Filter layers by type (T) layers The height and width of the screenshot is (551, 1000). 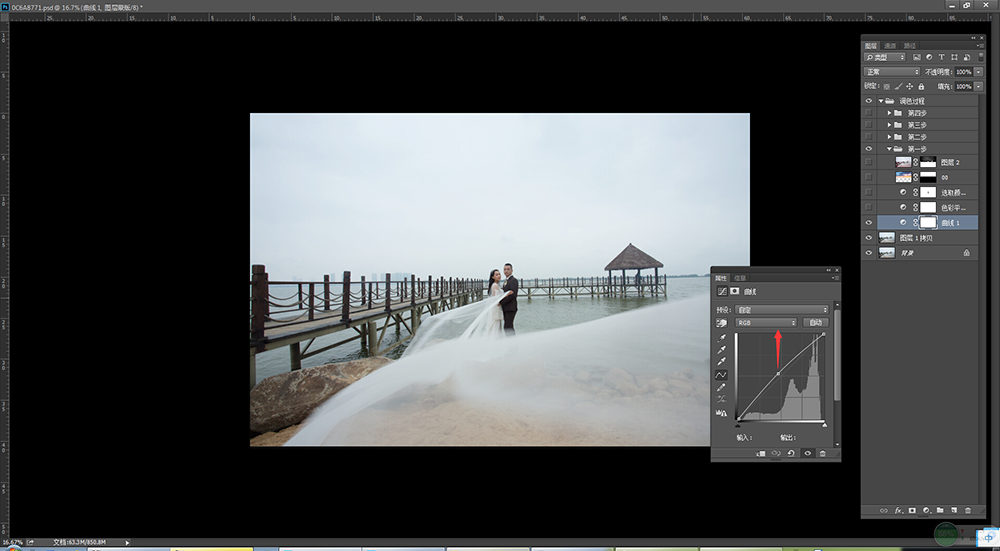pos(941,57)
